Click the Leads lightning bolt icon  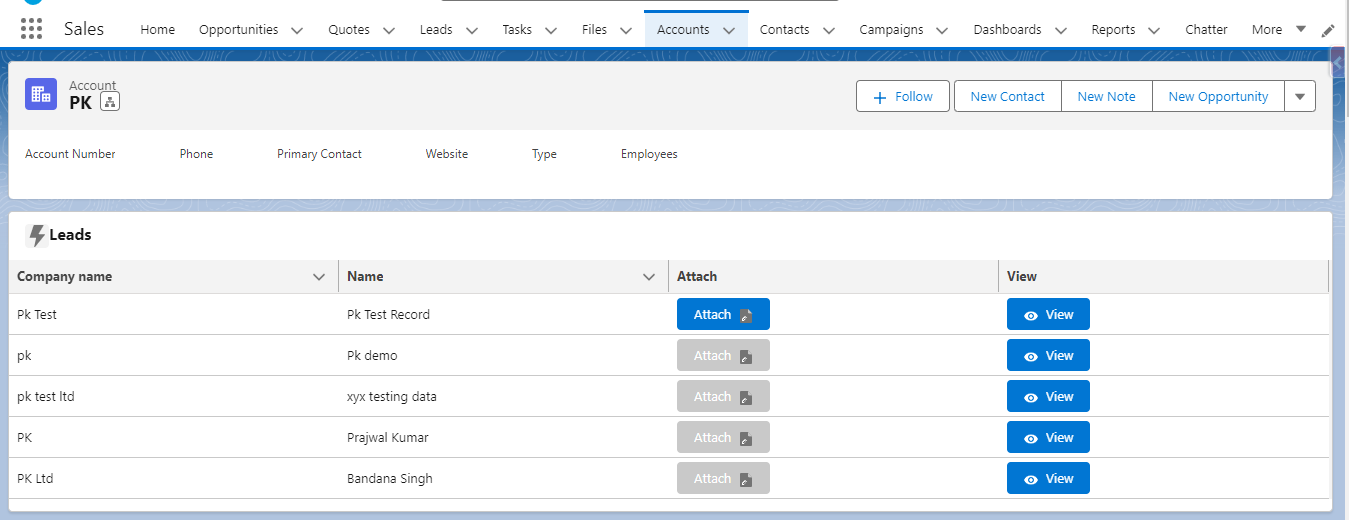coord(37,236)
